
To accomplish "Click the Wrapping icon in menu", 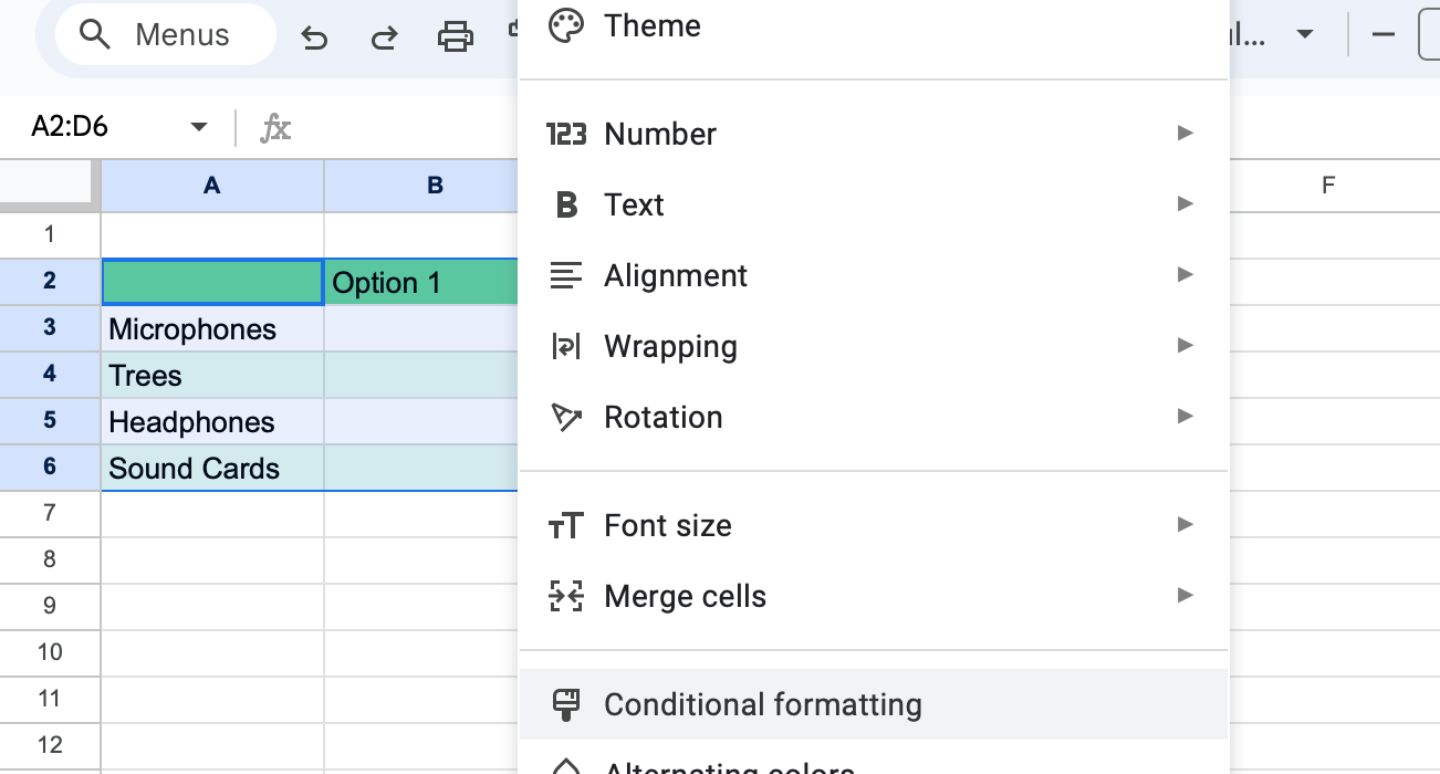I will click(x=566, y=346).
